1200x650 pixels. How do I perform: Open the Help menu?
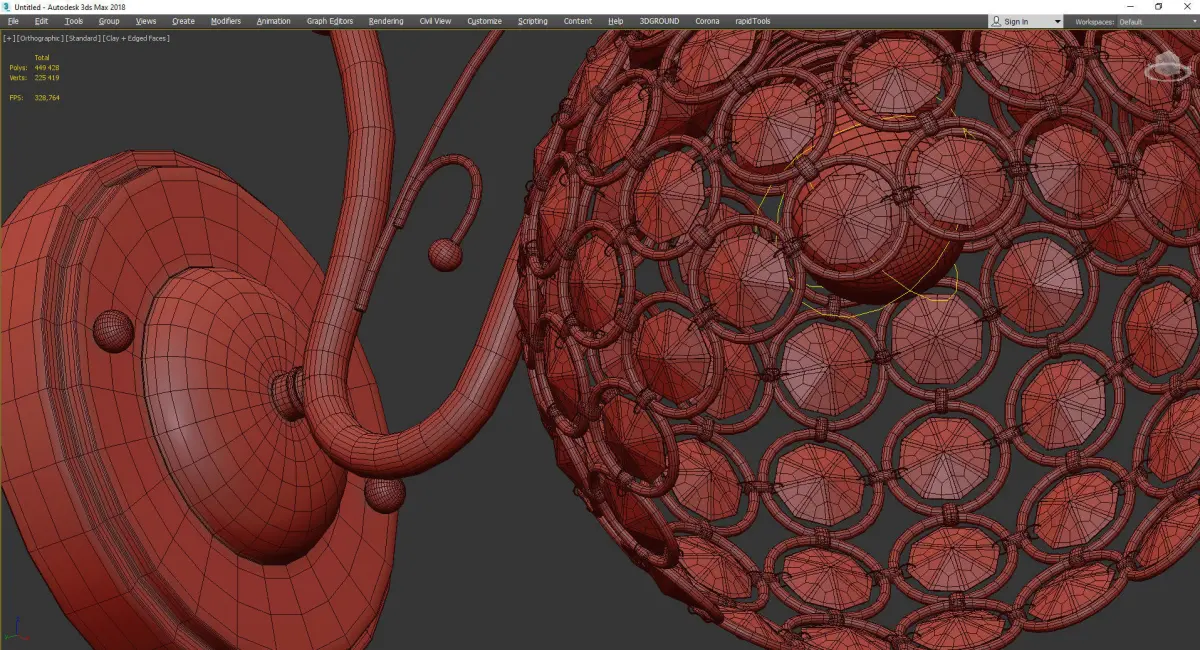(616, 21)
